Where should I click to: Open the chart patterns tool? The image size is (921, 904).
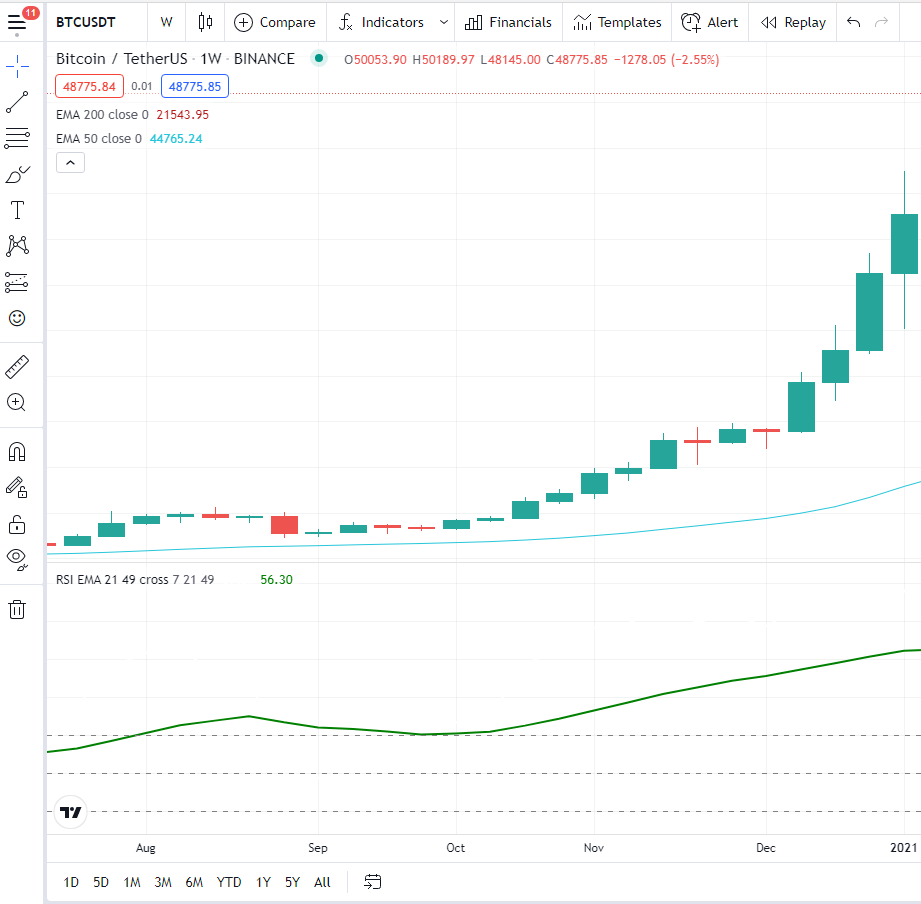pyautogui.click(x=17, y=246)
